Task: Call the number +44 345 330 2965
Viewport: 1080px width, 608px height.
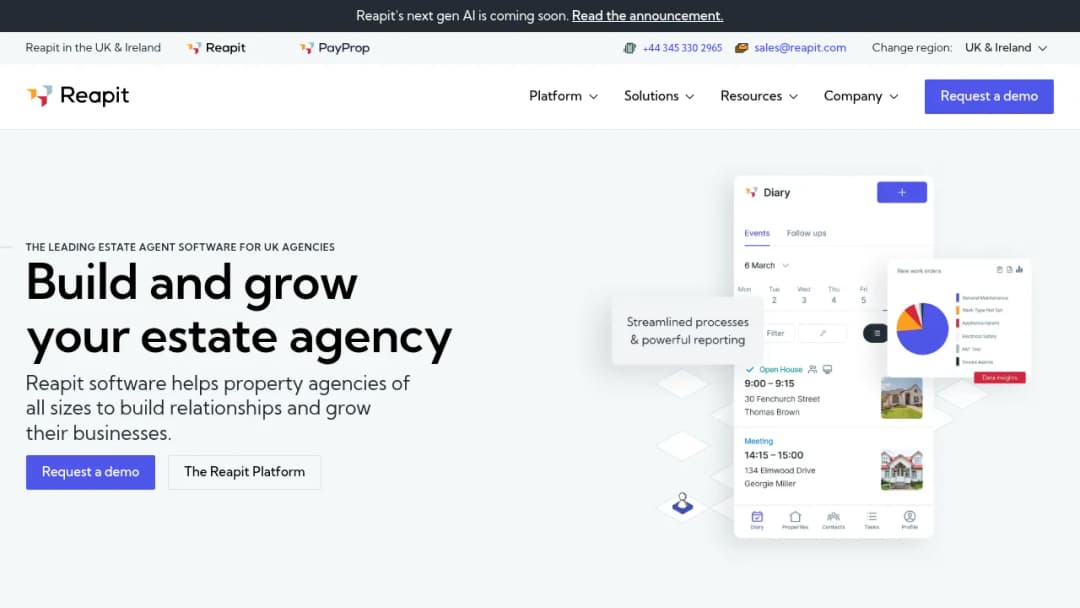Action: (683, 48)
